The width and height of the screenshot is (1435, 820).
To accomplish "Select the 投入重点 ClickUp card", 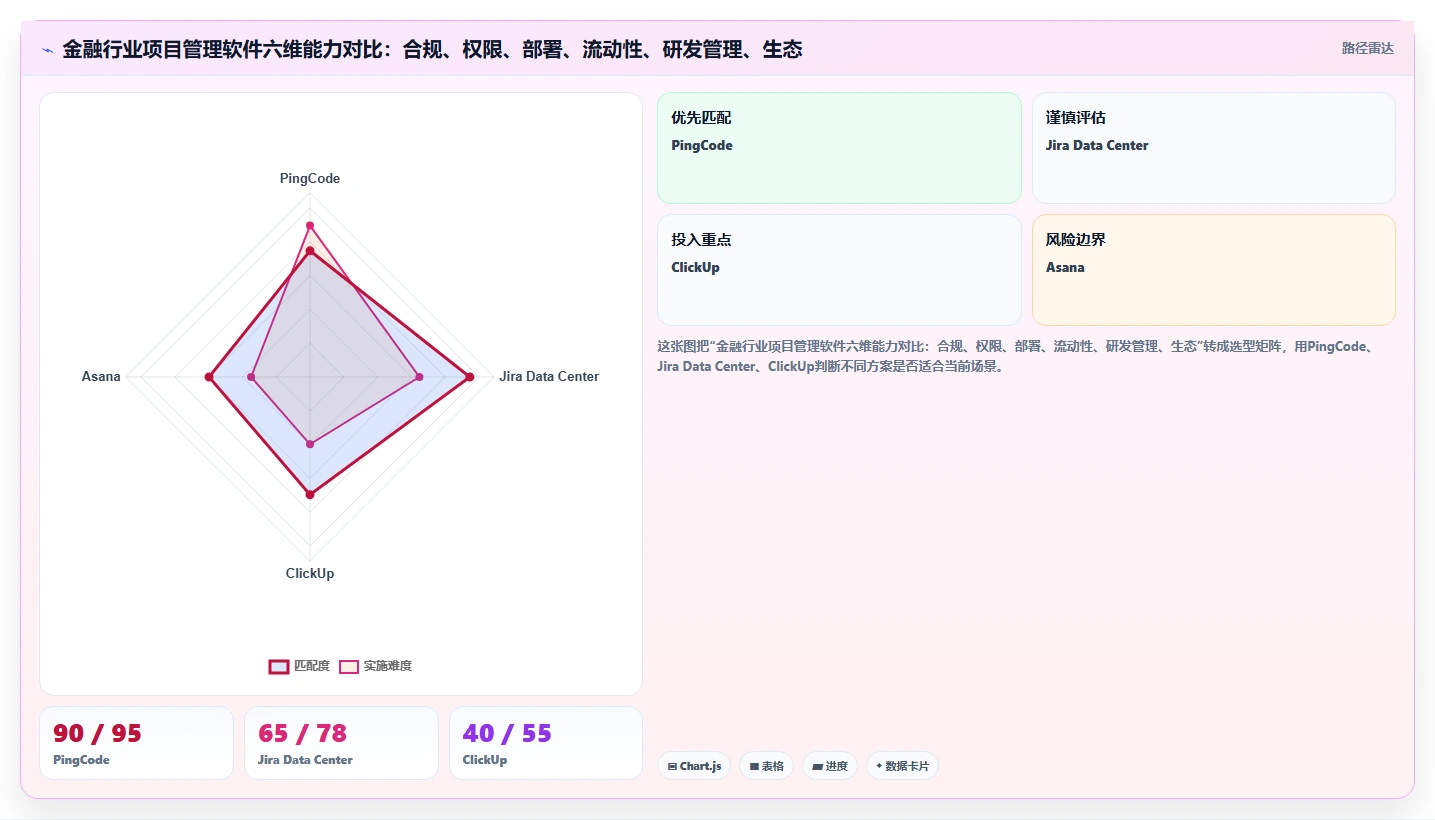I will 839,270.
